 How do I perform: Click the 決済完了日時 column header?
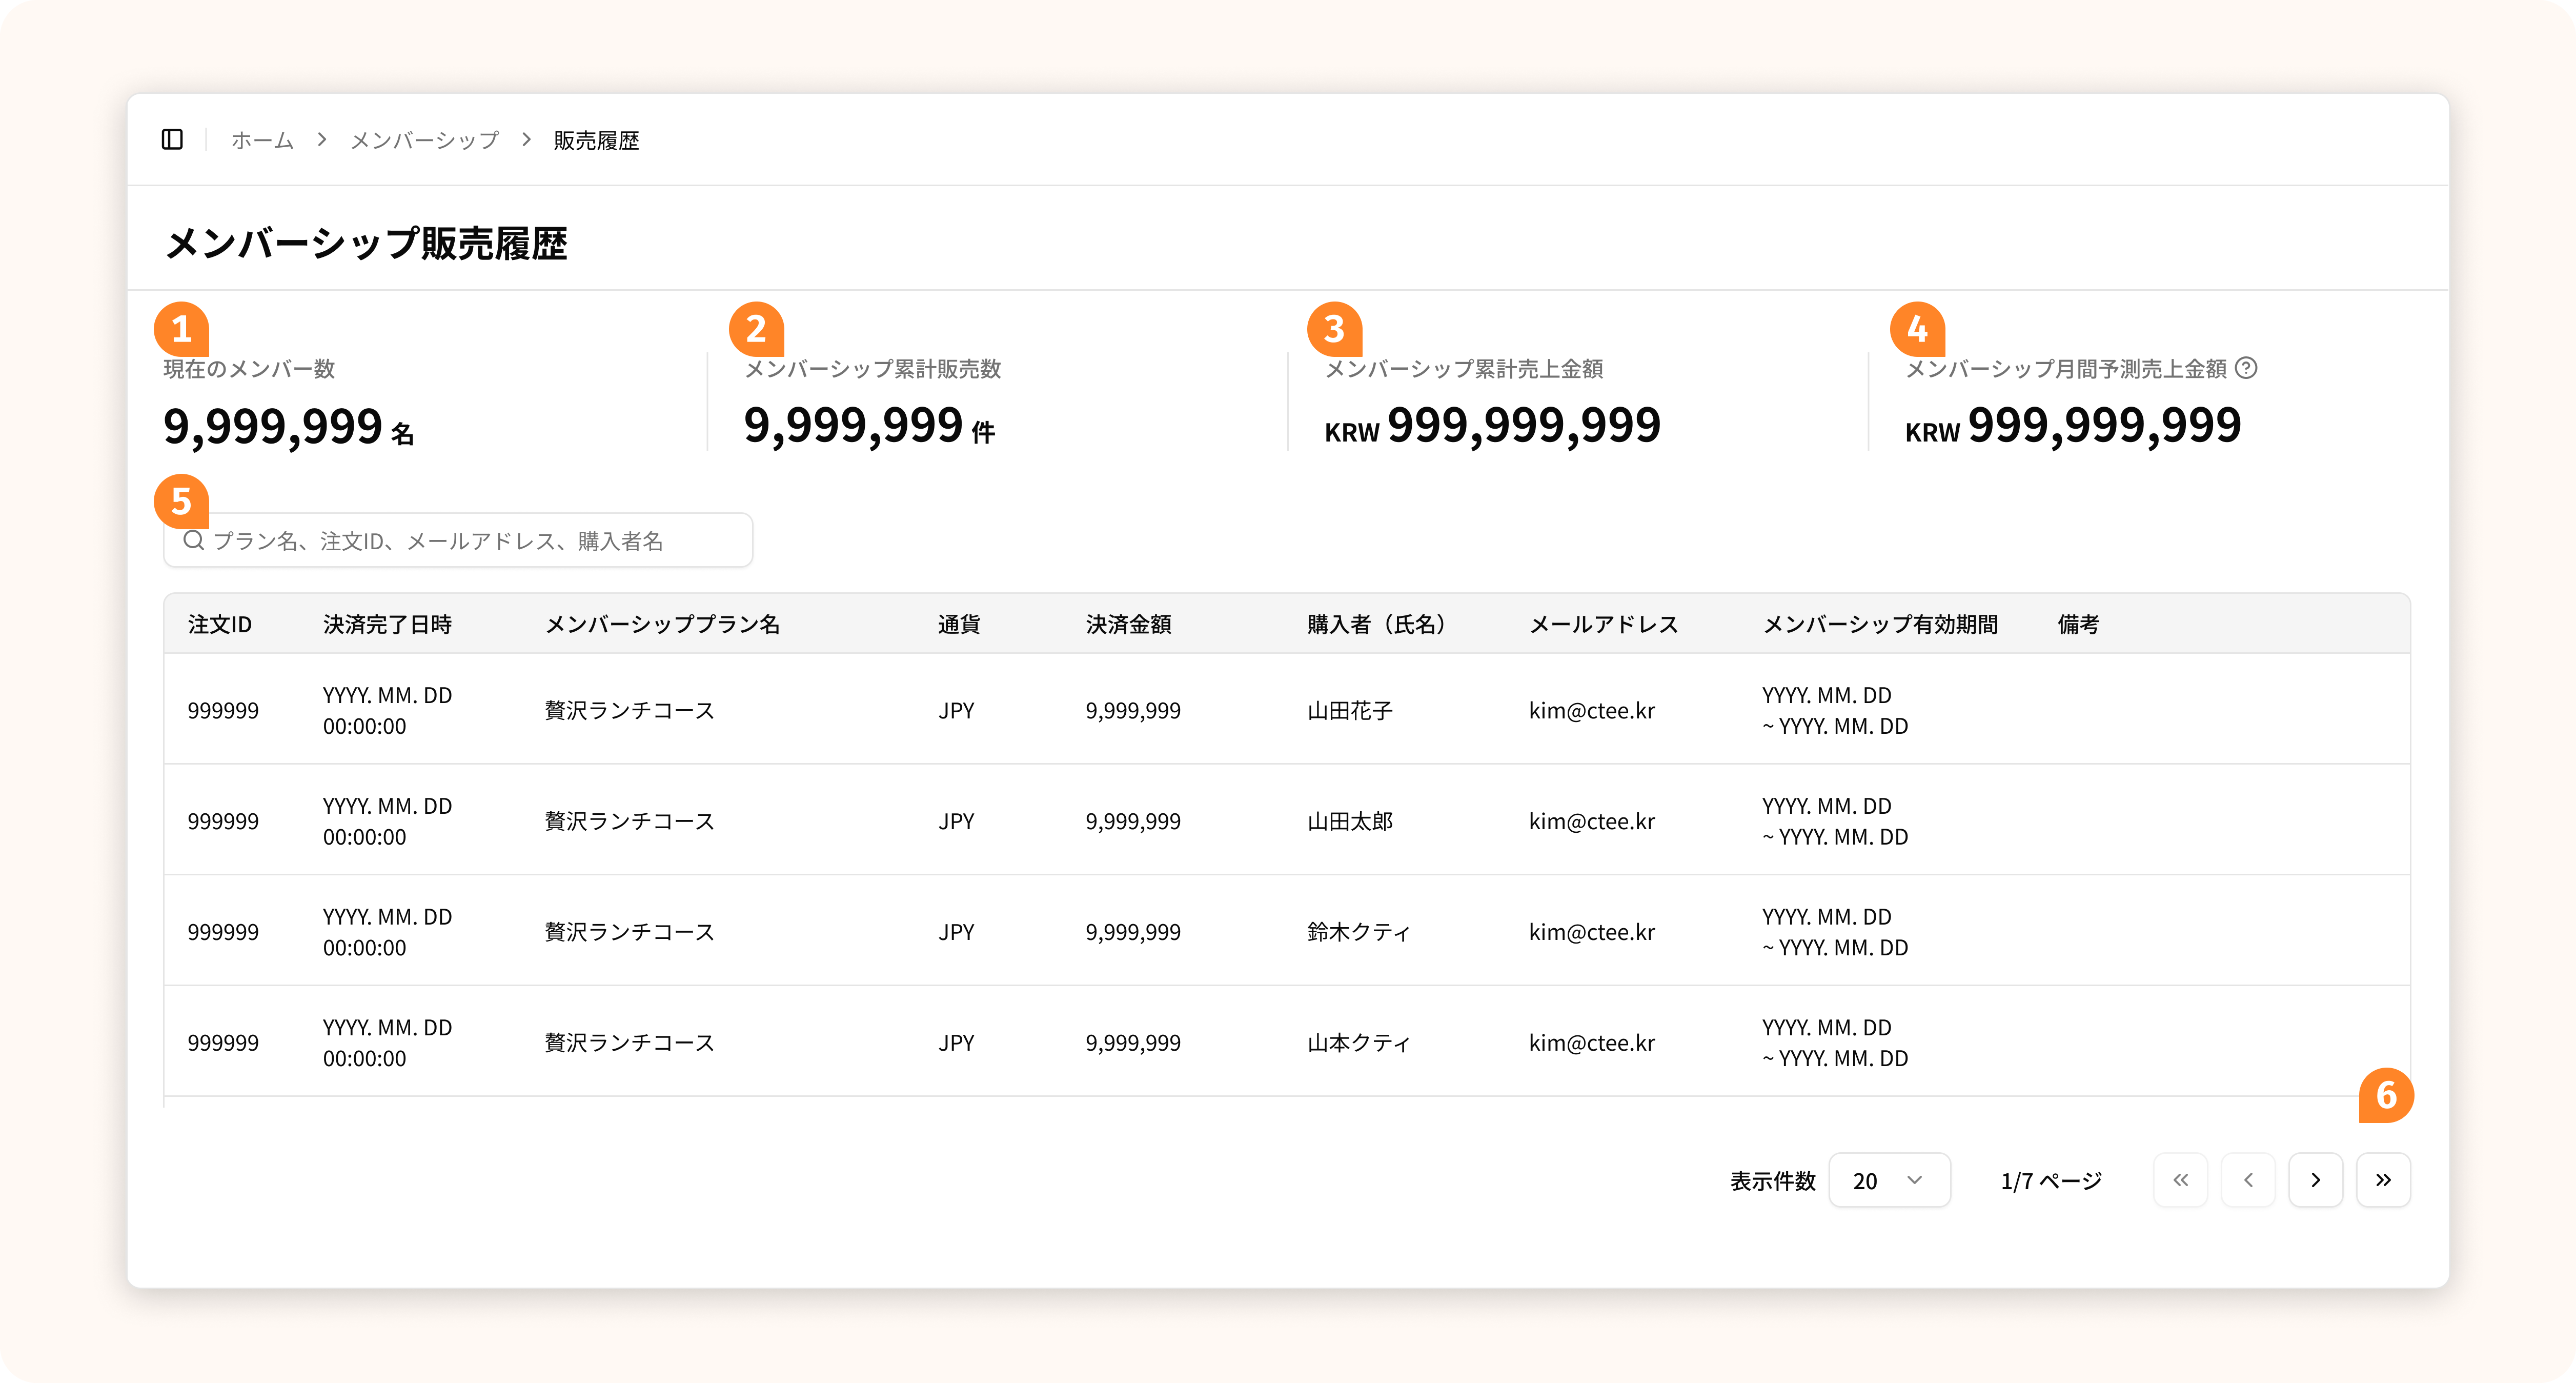coord(387,624)
